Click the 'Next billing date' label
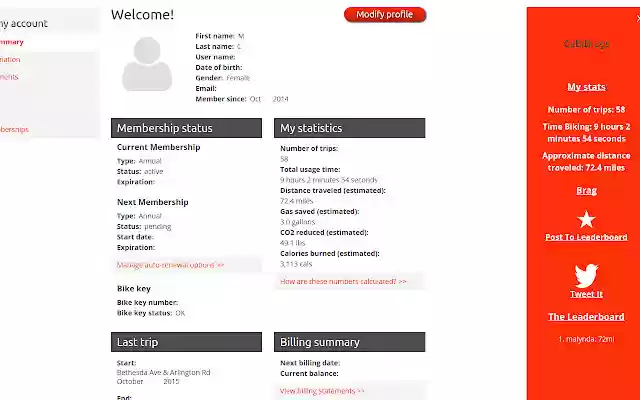 (310, 363)
